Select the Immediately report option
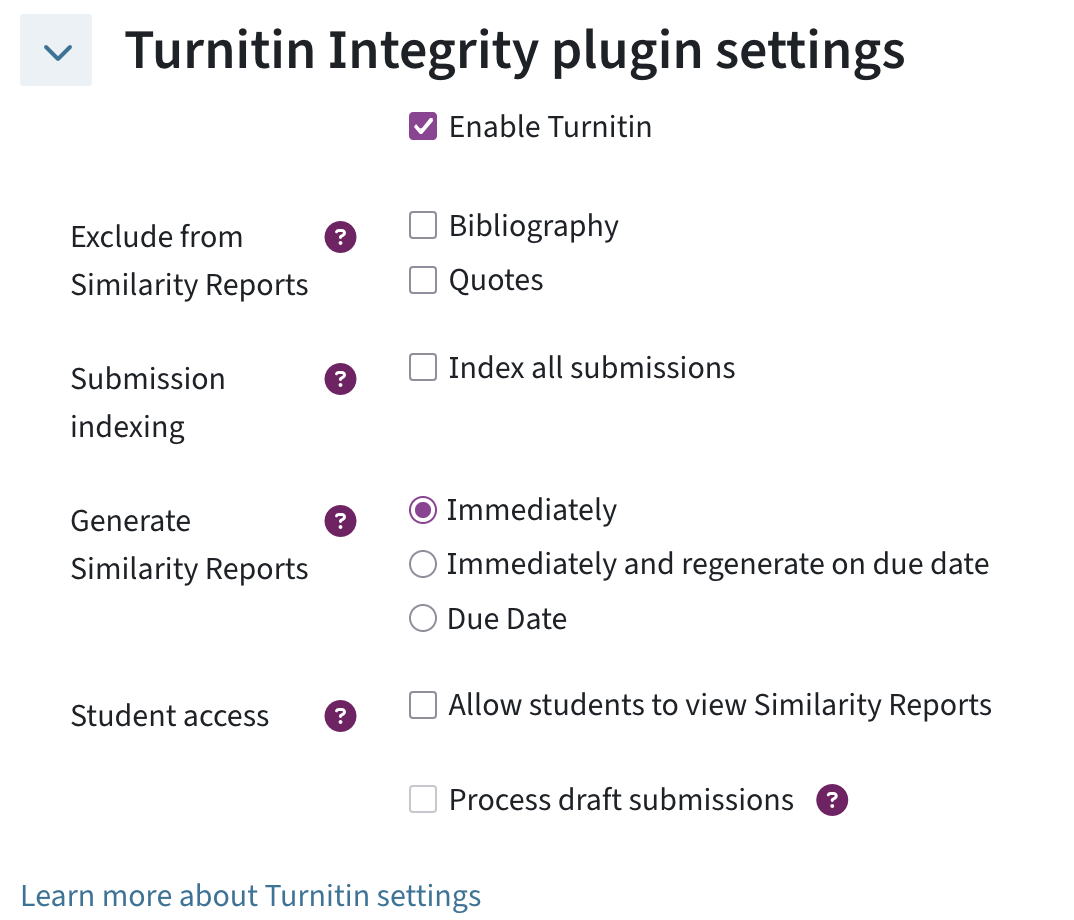The height and width of the screenshot is (920, 1074). 422,510
